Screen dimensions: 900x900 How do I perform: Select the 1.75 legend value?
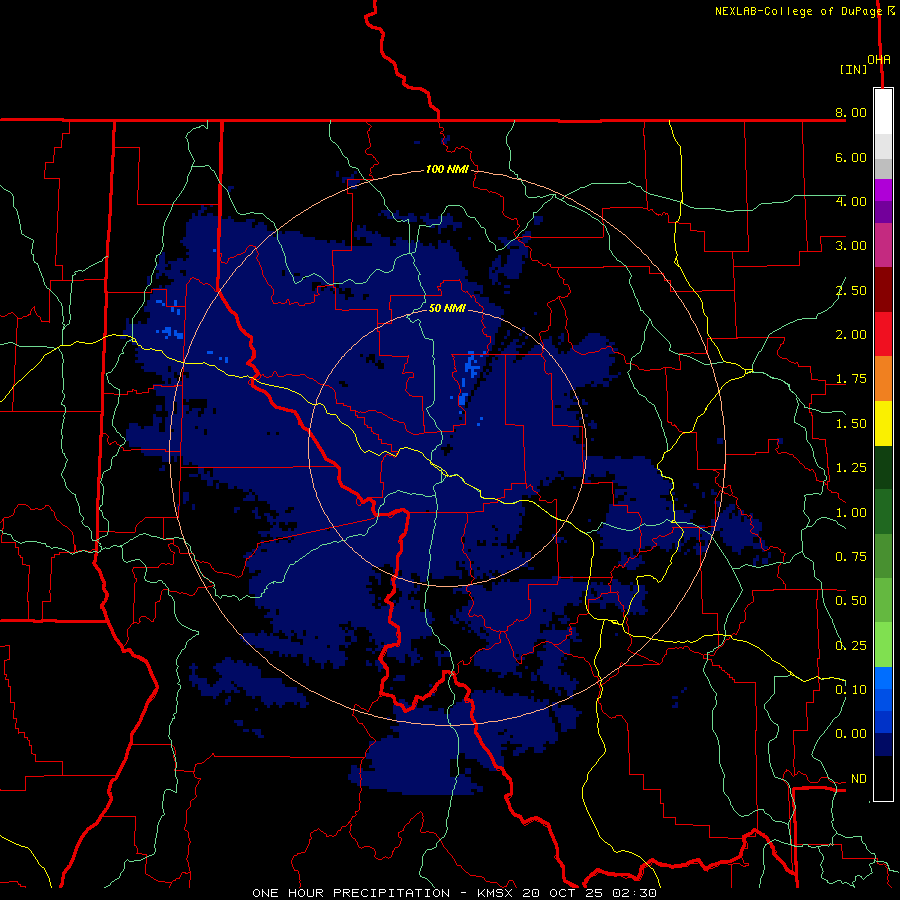(x=851, y=379)
